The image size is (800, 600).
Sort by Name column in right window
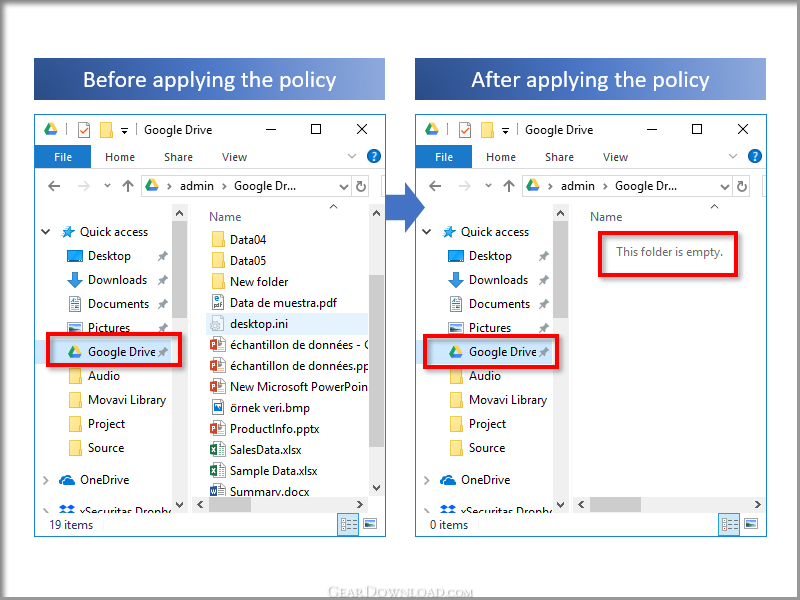(x=606, y=217)
